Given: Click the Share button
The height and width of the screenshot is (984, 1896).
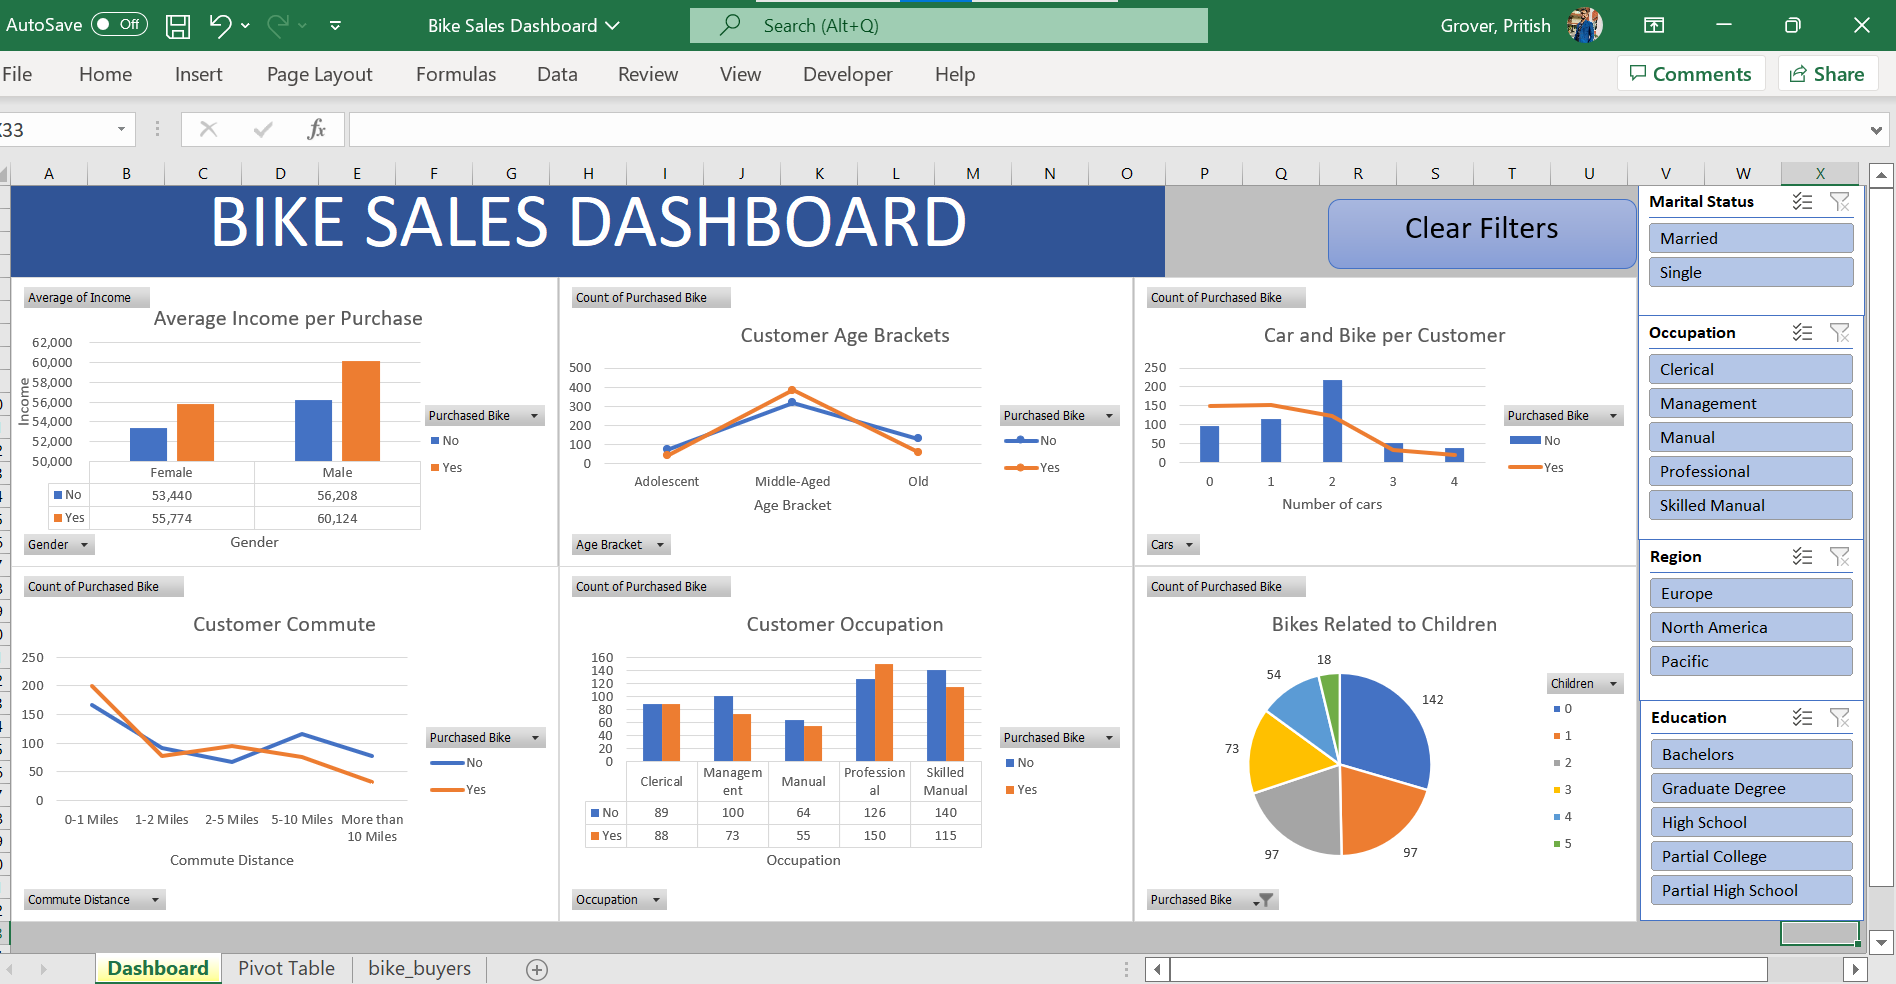Looking at the screenshot, I should coord(1827,73).
